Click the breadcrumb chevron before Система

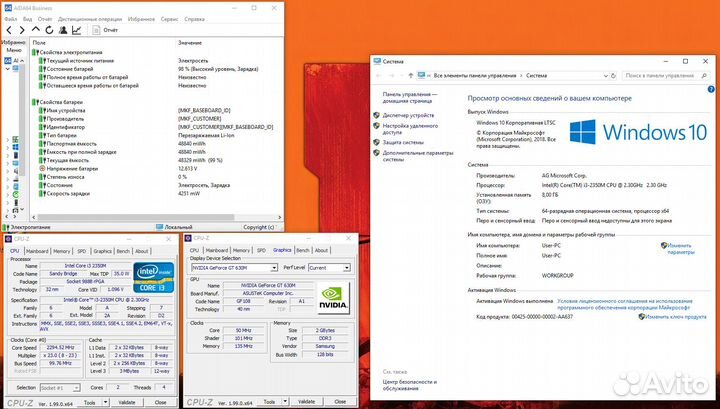click(521, 76)
